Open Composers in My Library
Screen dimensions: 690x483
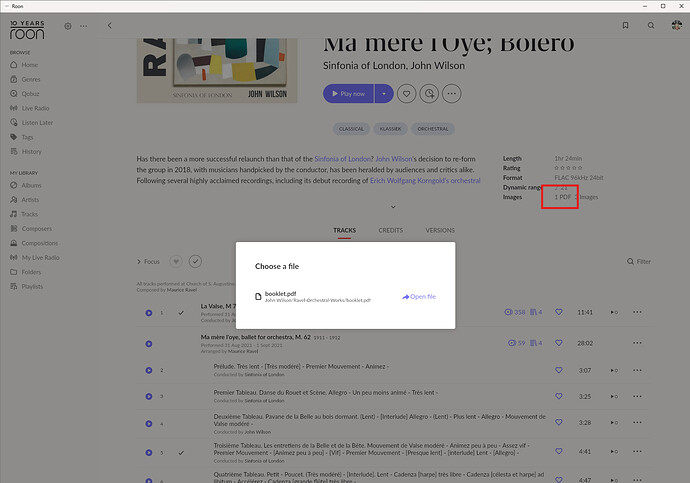pyautogui.click(x=31, y=229)
